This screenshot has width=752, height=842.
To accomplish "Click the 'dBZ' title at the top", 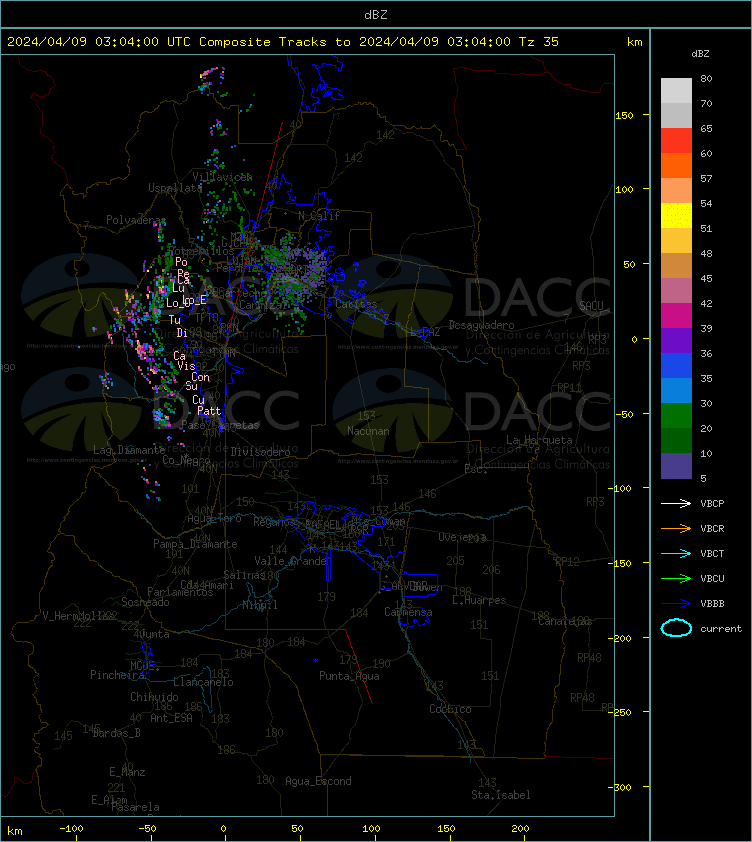I will pos(375,14).
